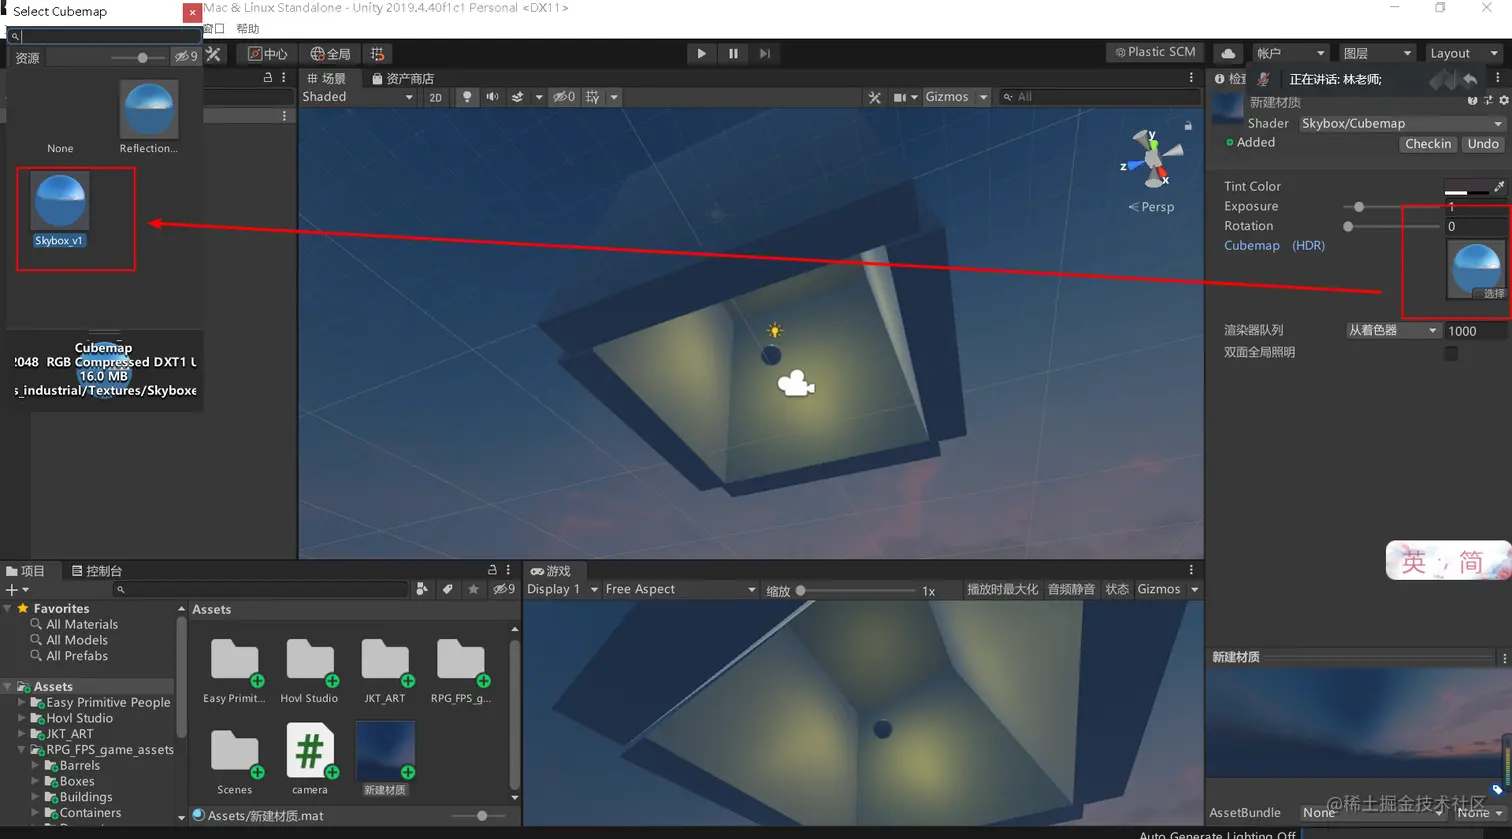This screenshot has width=1512, height=839.
Task: Toggle pivot center mode button
Action: coord(267,54)
